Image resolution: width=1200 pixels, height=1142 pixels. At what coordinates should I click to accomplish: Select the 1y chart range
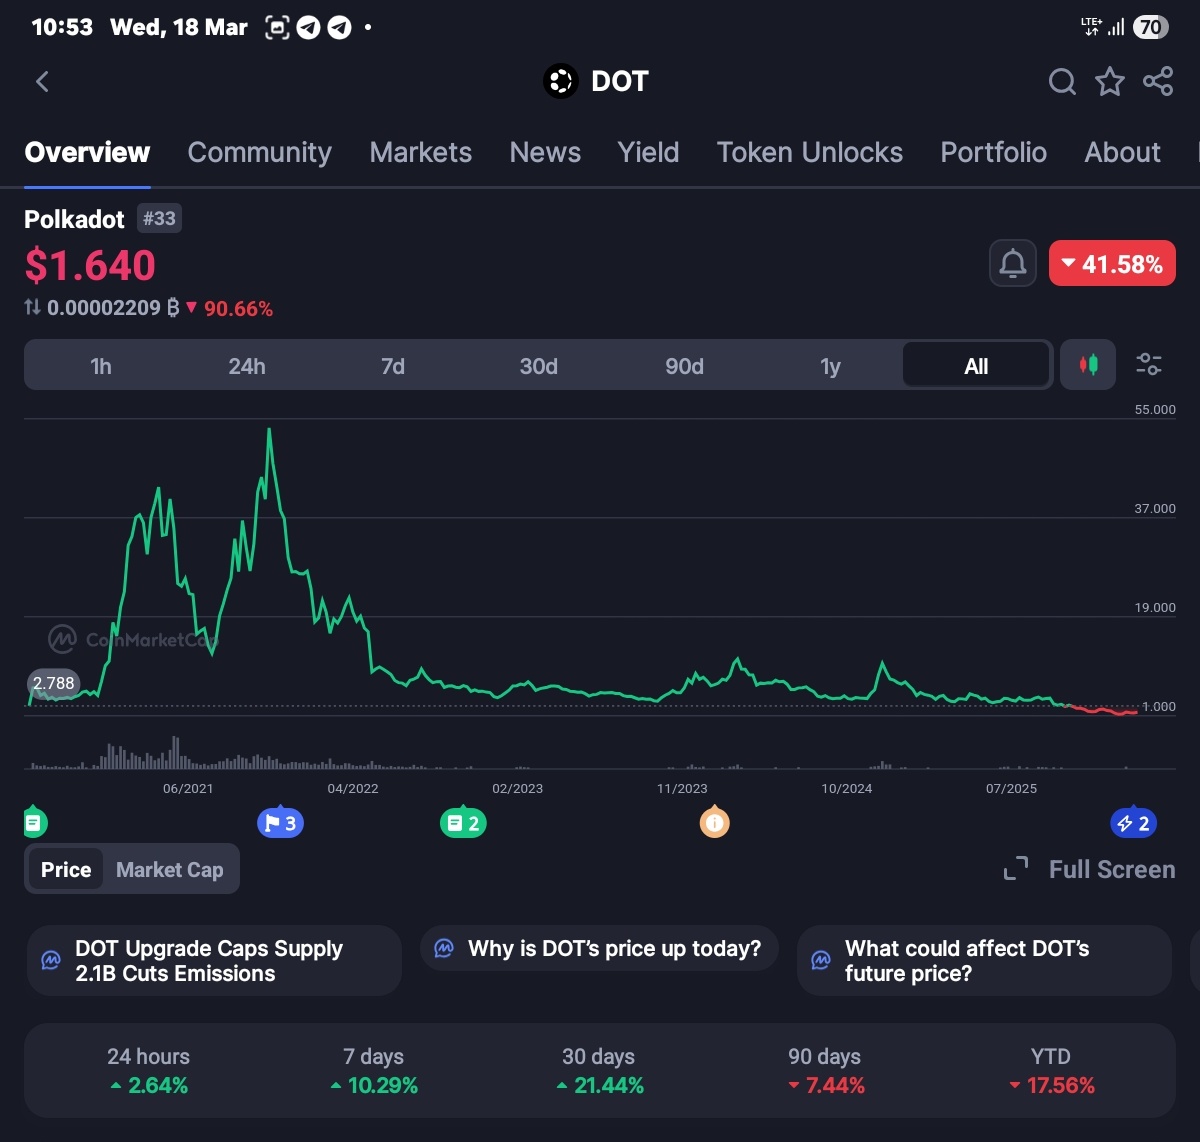point(830,366)
